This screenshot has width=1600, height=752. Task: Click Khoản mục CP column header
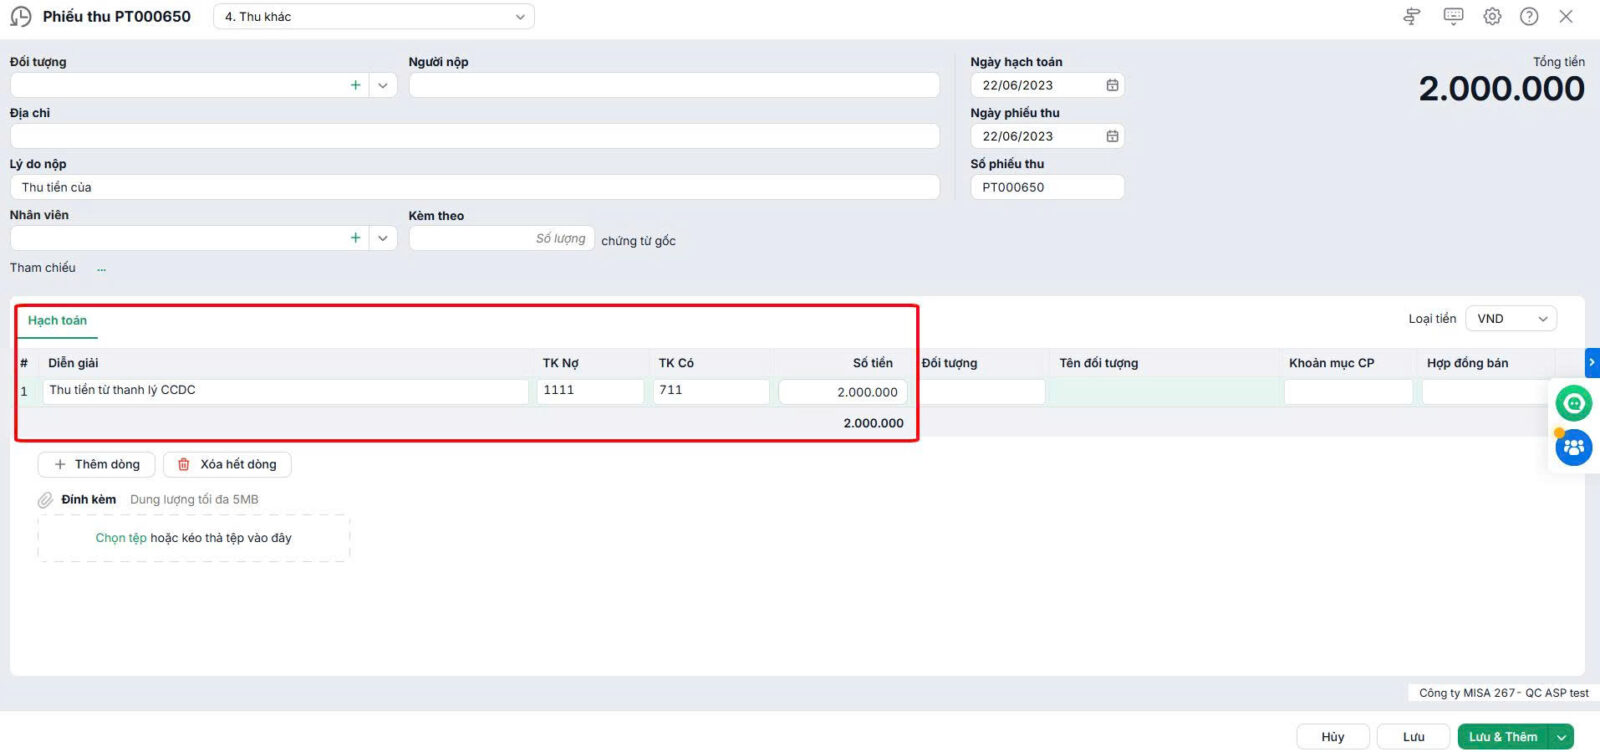tap(1332, 363)
